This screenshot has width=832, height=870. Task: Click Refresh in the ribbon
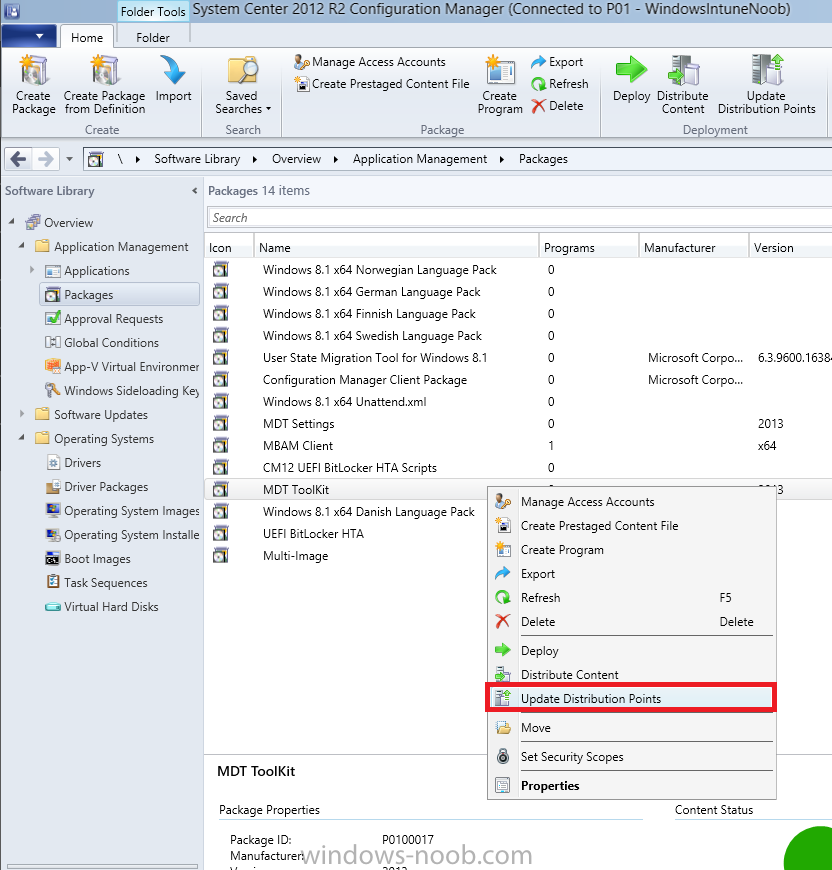(559, 84)
